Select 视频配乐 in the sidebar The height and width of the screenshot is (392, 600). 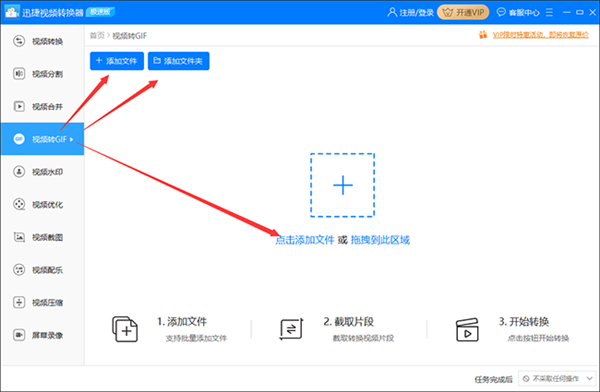tap(42, 270)
